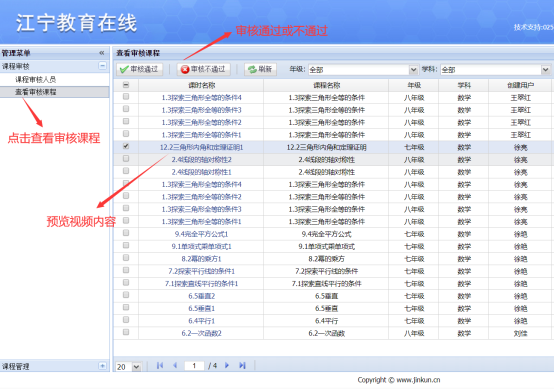Check the 2.4线段的轴对称性1 row checkbox
554x391 pixels.
pos(126,171)
